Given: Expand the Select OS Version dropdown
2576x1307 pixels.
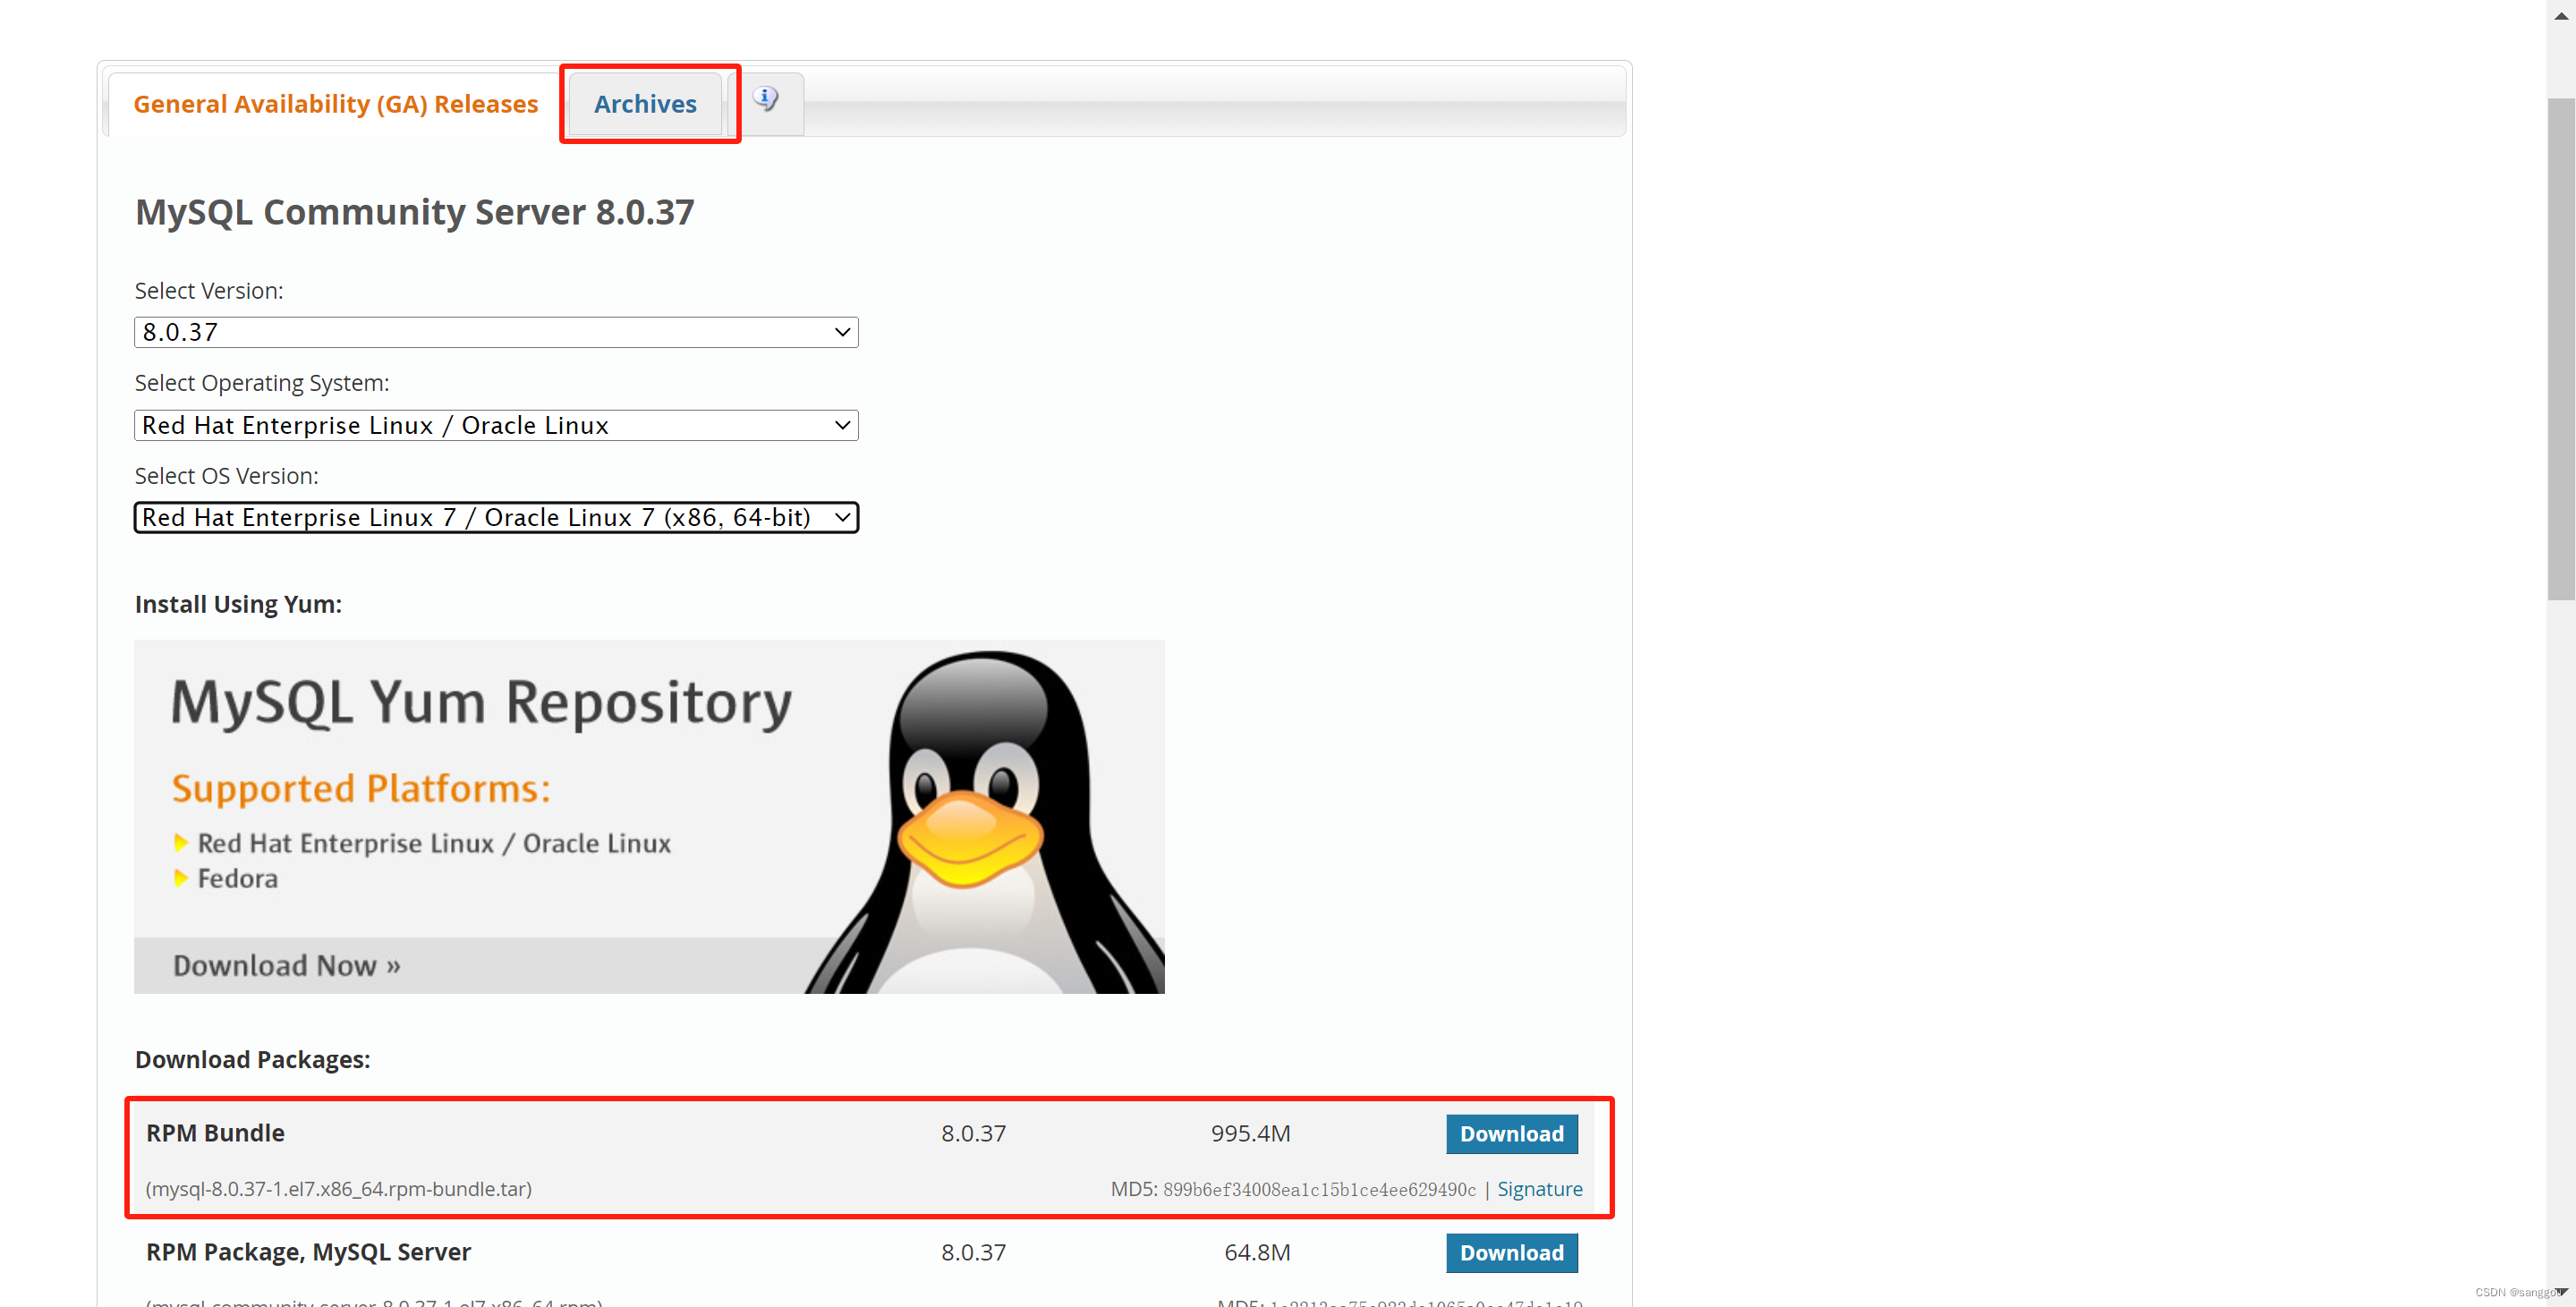Looking at the screenshot, I should [x=496, y=517].
